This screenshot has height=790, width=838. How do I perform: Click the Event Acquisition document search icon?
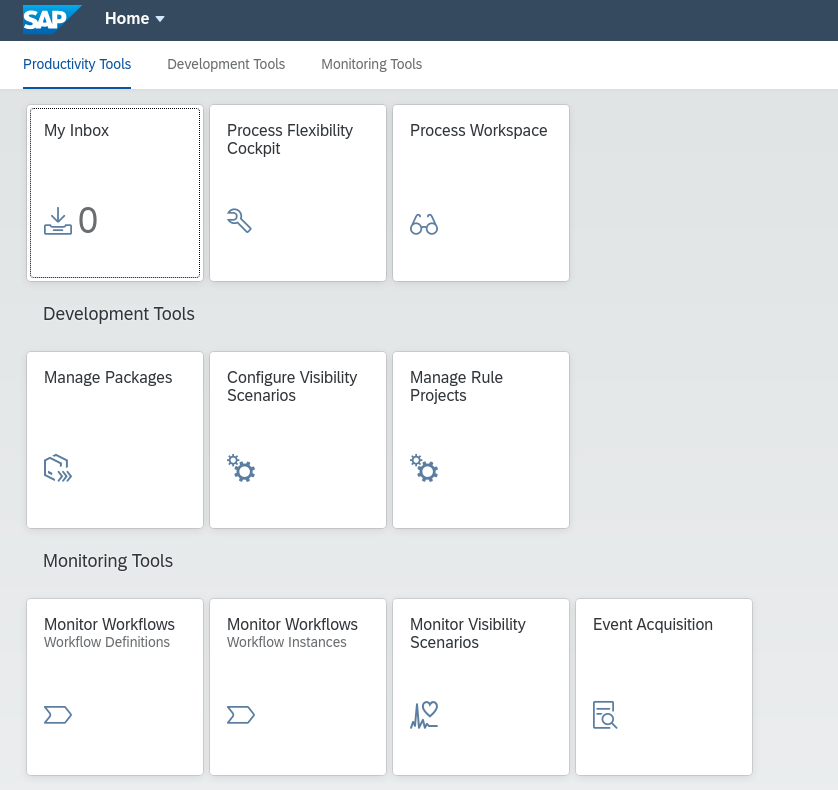click(x=605, y=714)
